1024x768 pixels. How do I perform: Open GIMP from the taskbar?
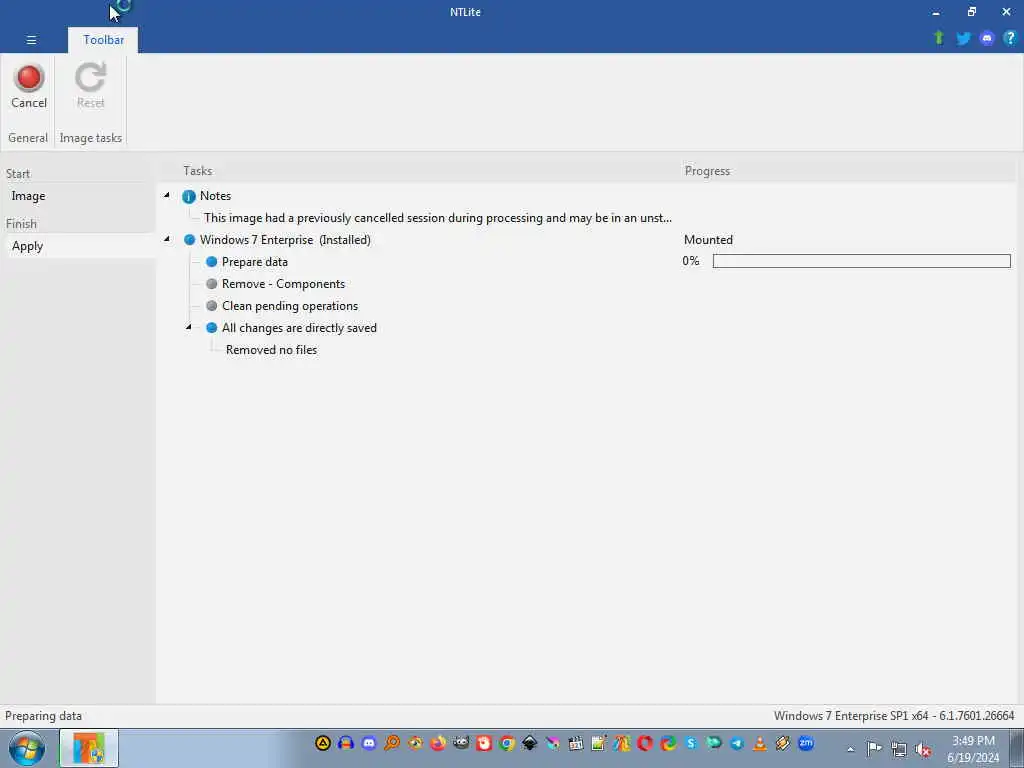point(461,743)
